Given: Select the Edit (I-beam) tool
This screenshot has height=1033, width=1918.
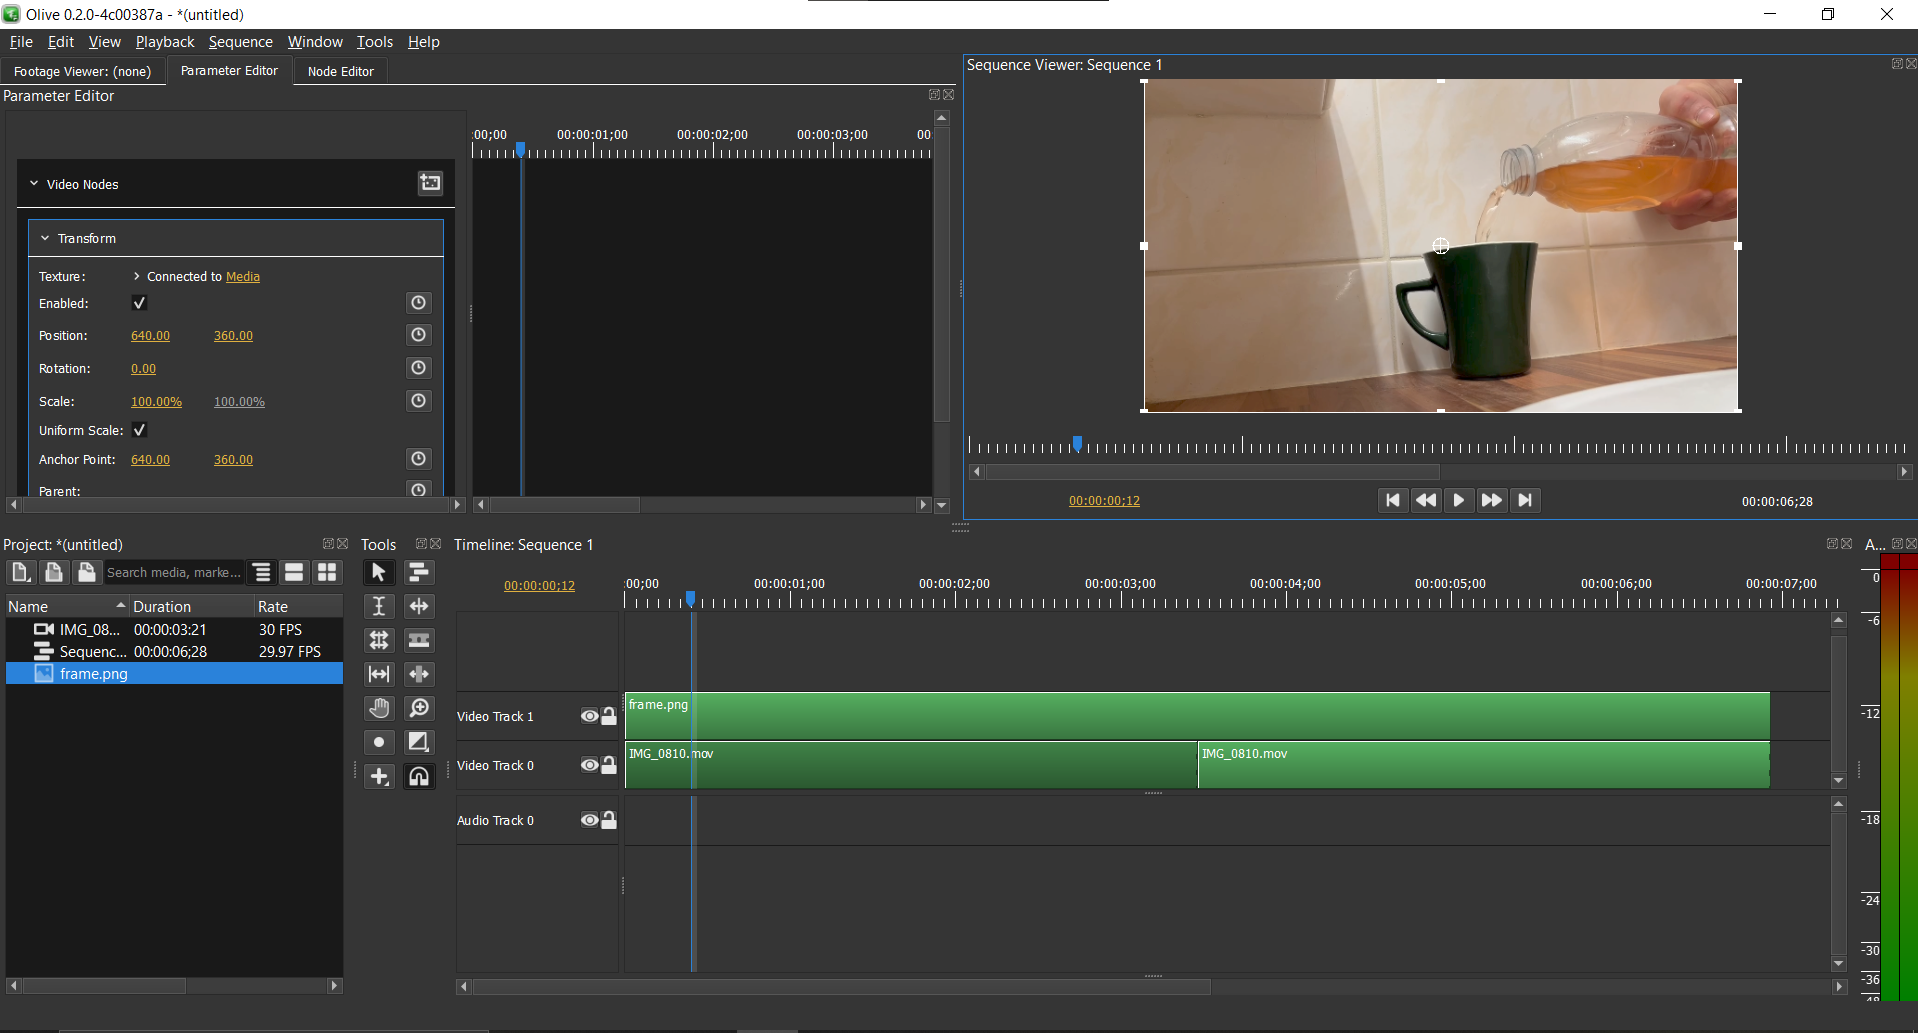Looking at the screenshot, I should (378, 606).
